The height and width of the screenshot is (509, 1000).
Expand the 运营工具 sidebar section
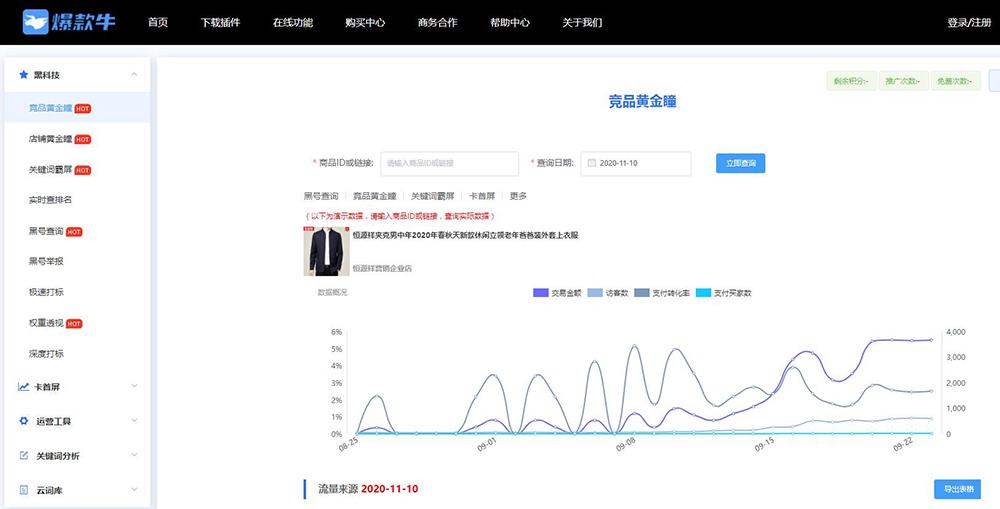pos(134,421)
